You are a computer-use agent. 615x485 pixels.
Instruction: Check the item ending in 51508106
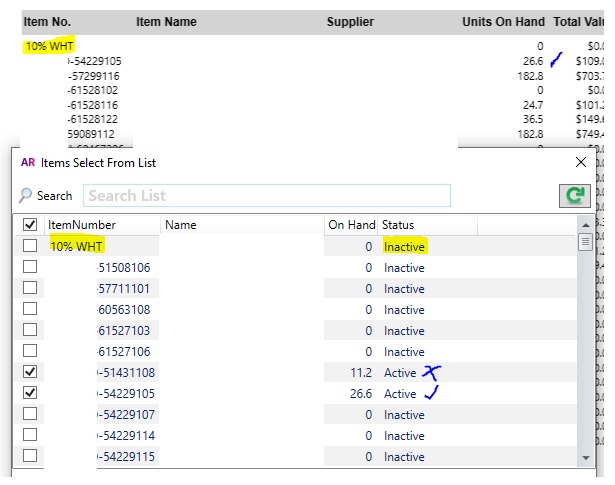(30, 267)
